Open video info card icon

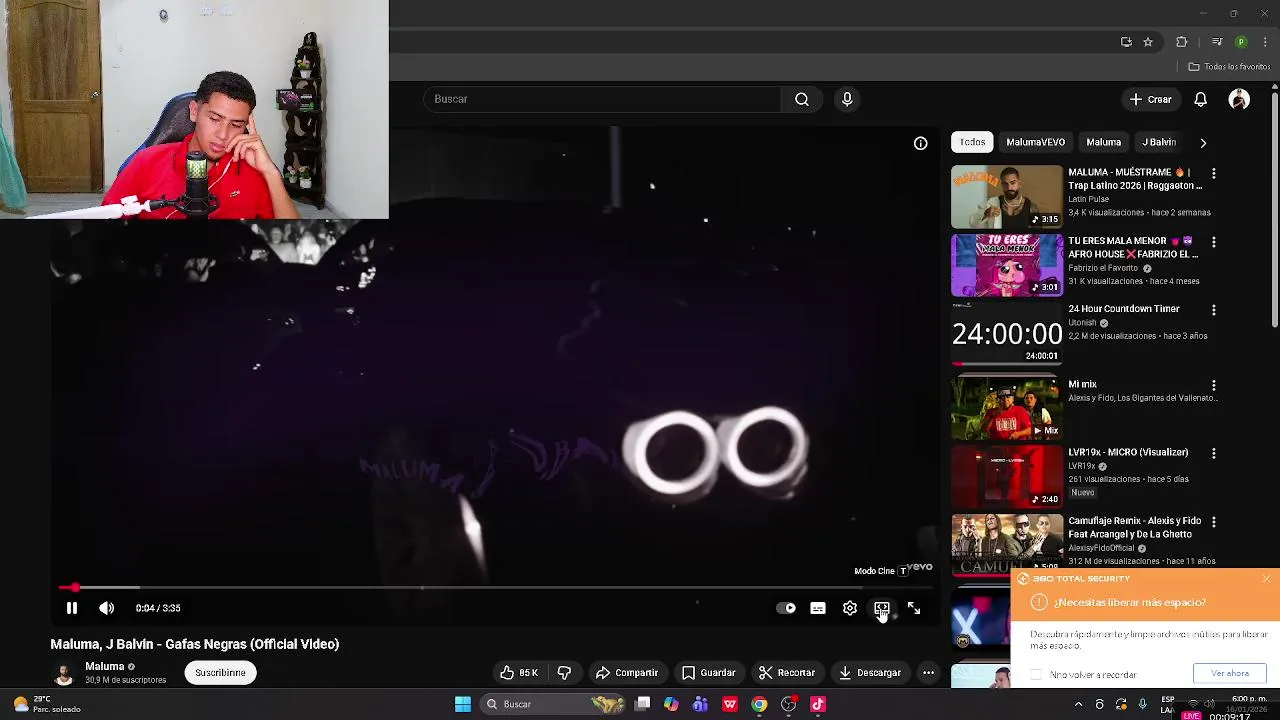coord(921,143)
